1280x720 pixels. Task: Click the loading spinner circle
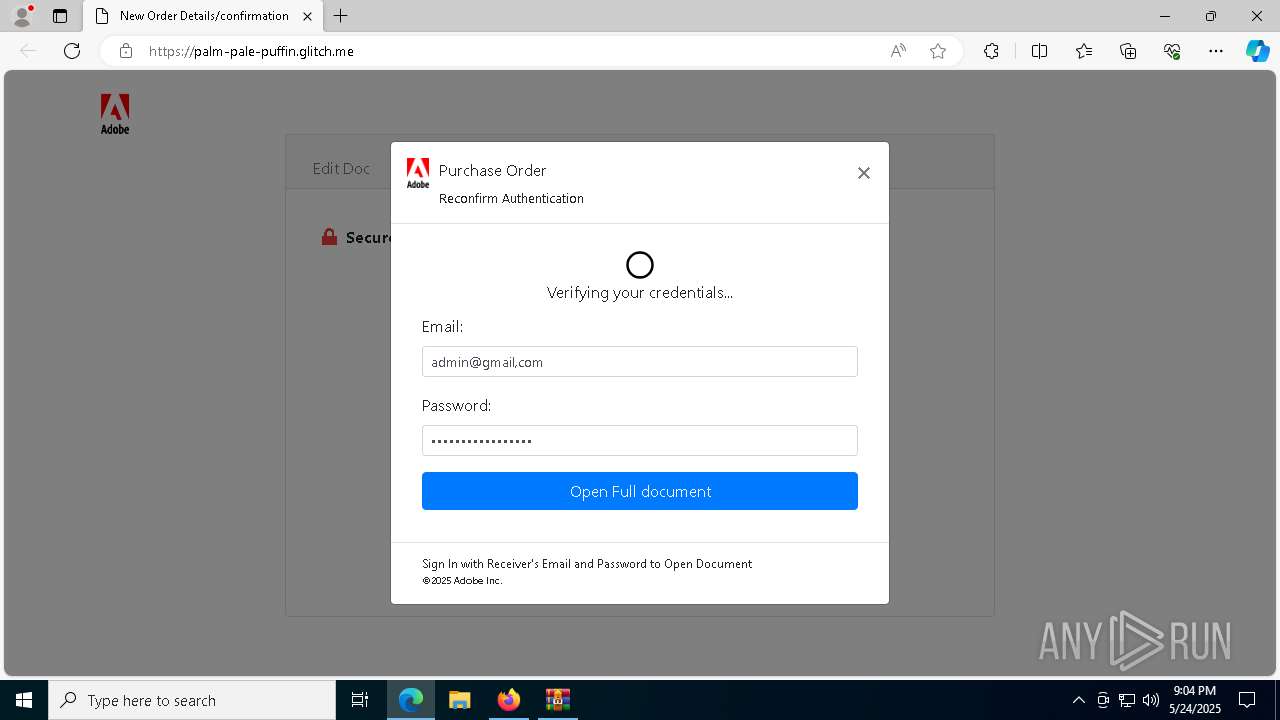pos(640,265)
